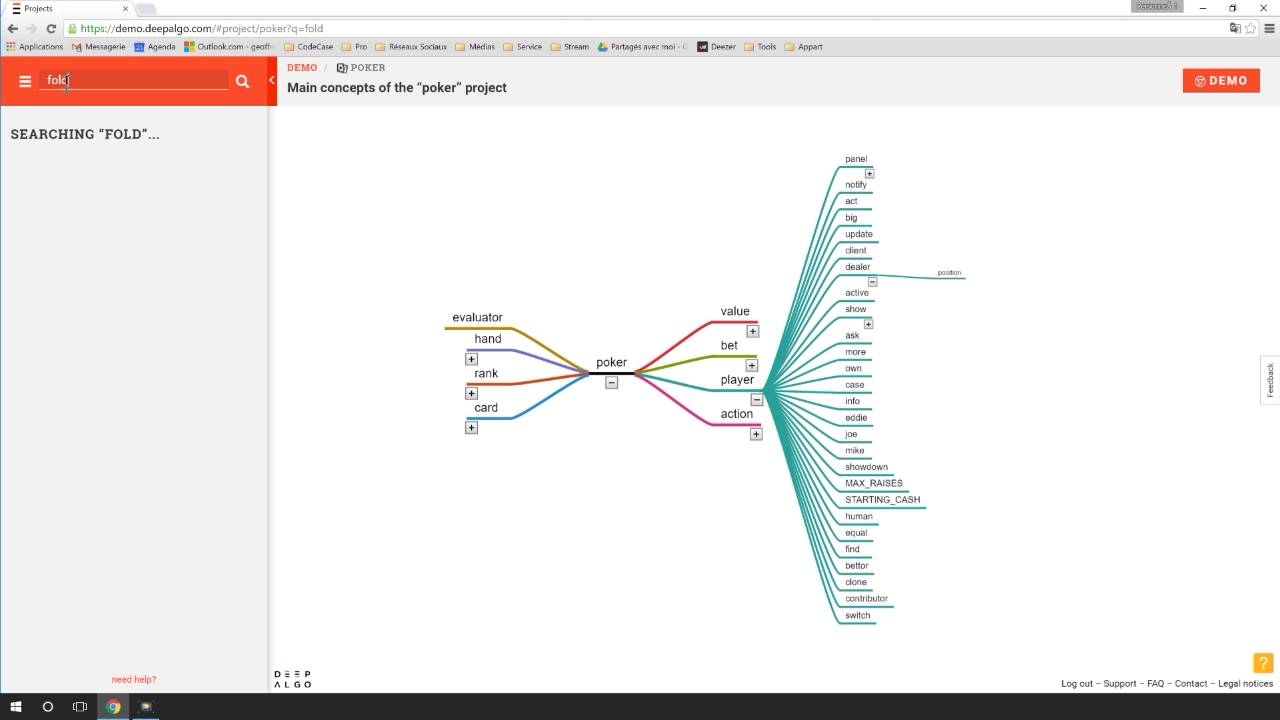The image size is (1280, 720).
Task: Open the Messagerie bookmark
Action: (97, 46)
